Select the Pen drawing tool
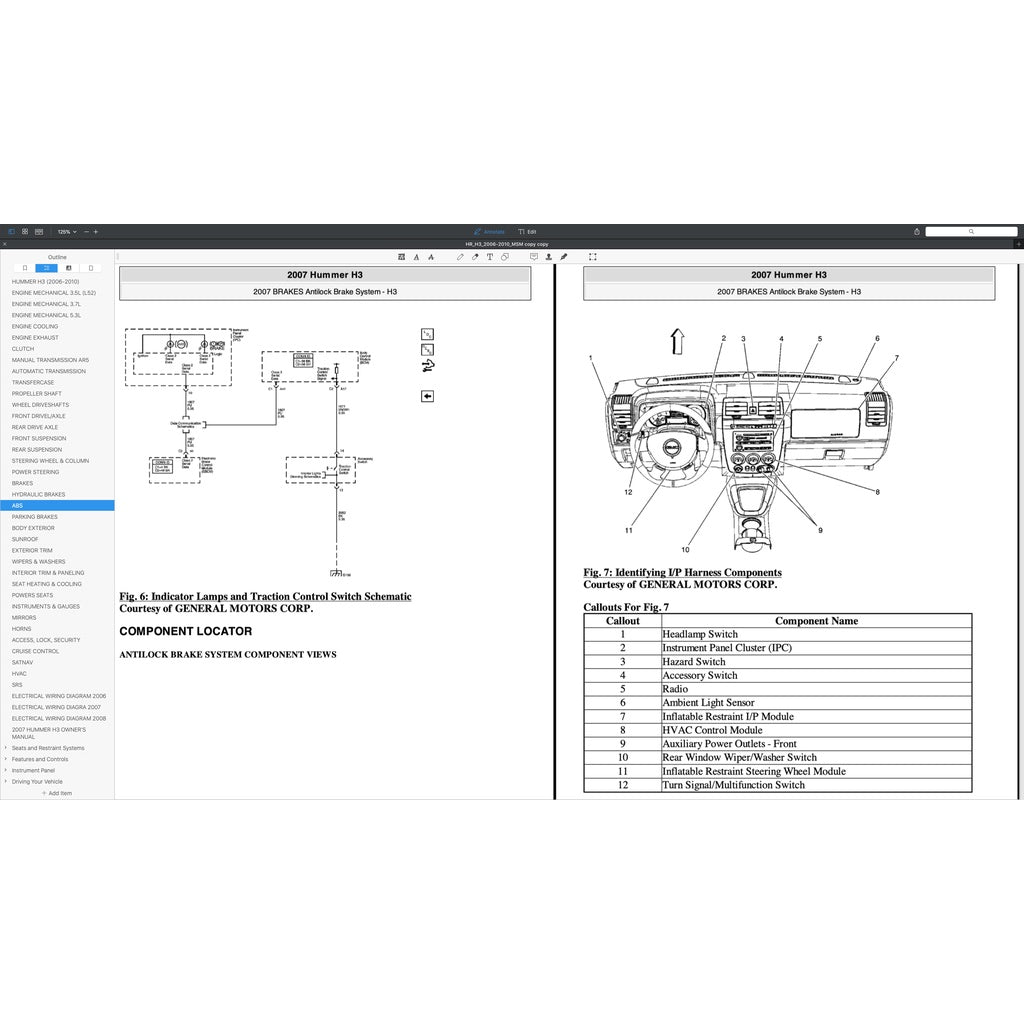This screenshot has height=1024, width=1024. pos(460,256)
